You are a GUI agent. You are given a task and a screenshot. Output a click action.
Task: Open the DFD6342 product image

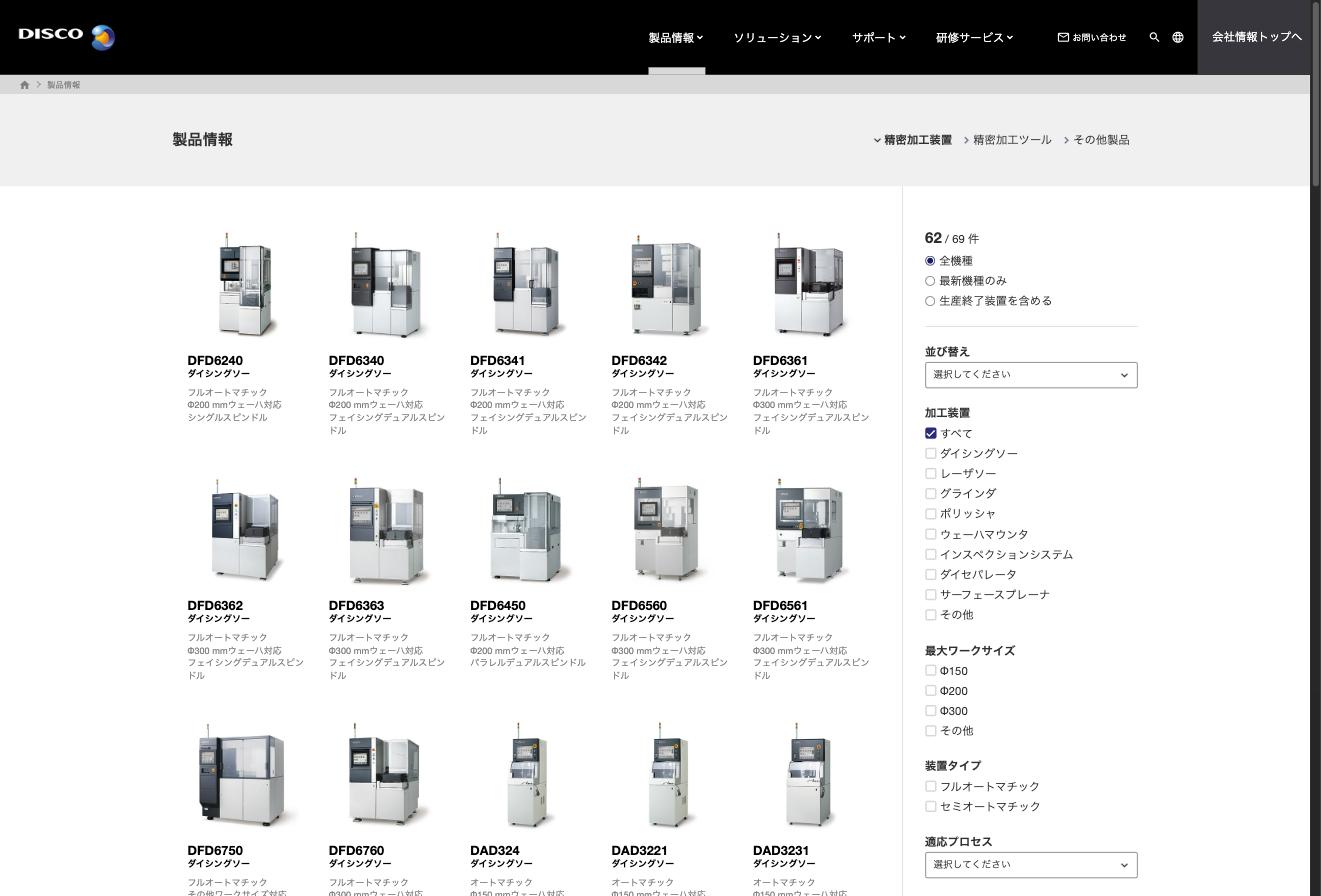[670, 285]
